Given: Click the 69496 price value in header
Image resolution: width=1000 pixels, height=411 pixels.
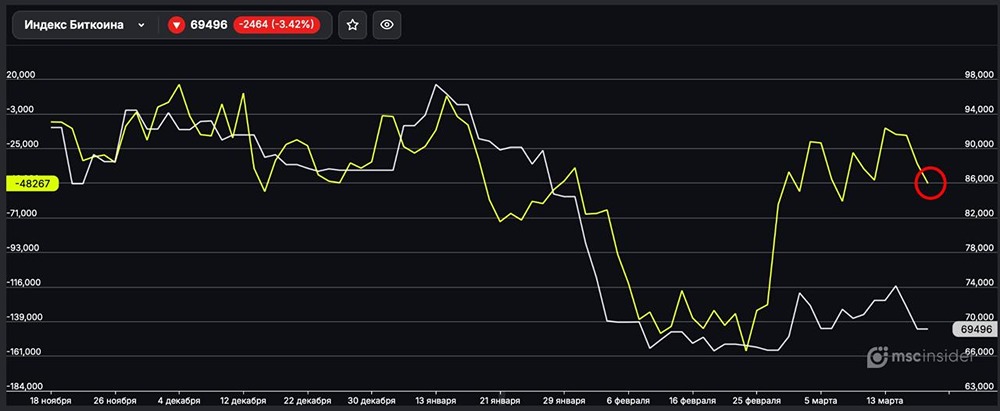Looking at the screenshot, I should (210, 26).
